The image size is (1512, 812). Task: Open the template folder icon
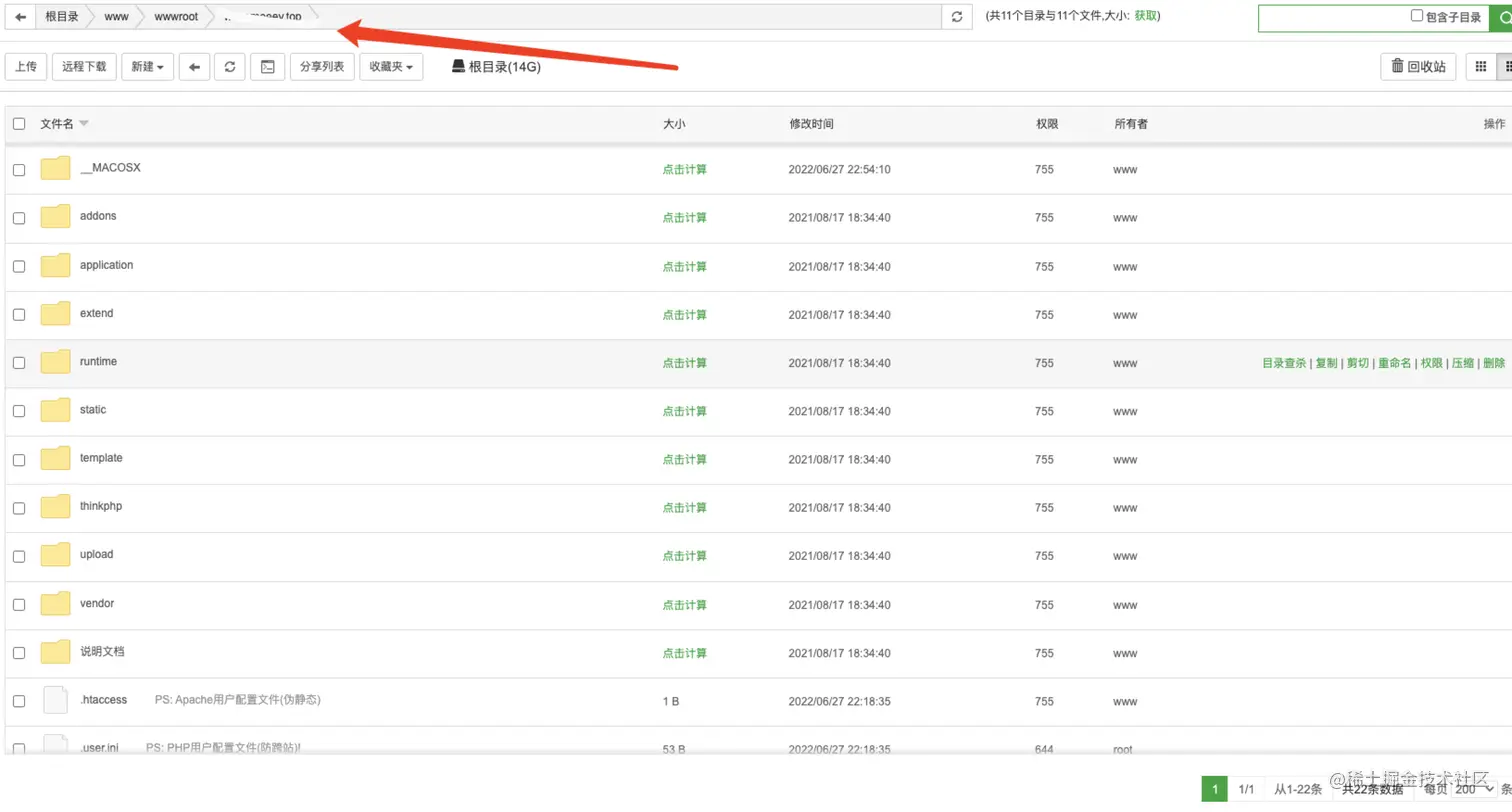pyautogui.click(x=55, y=459)
